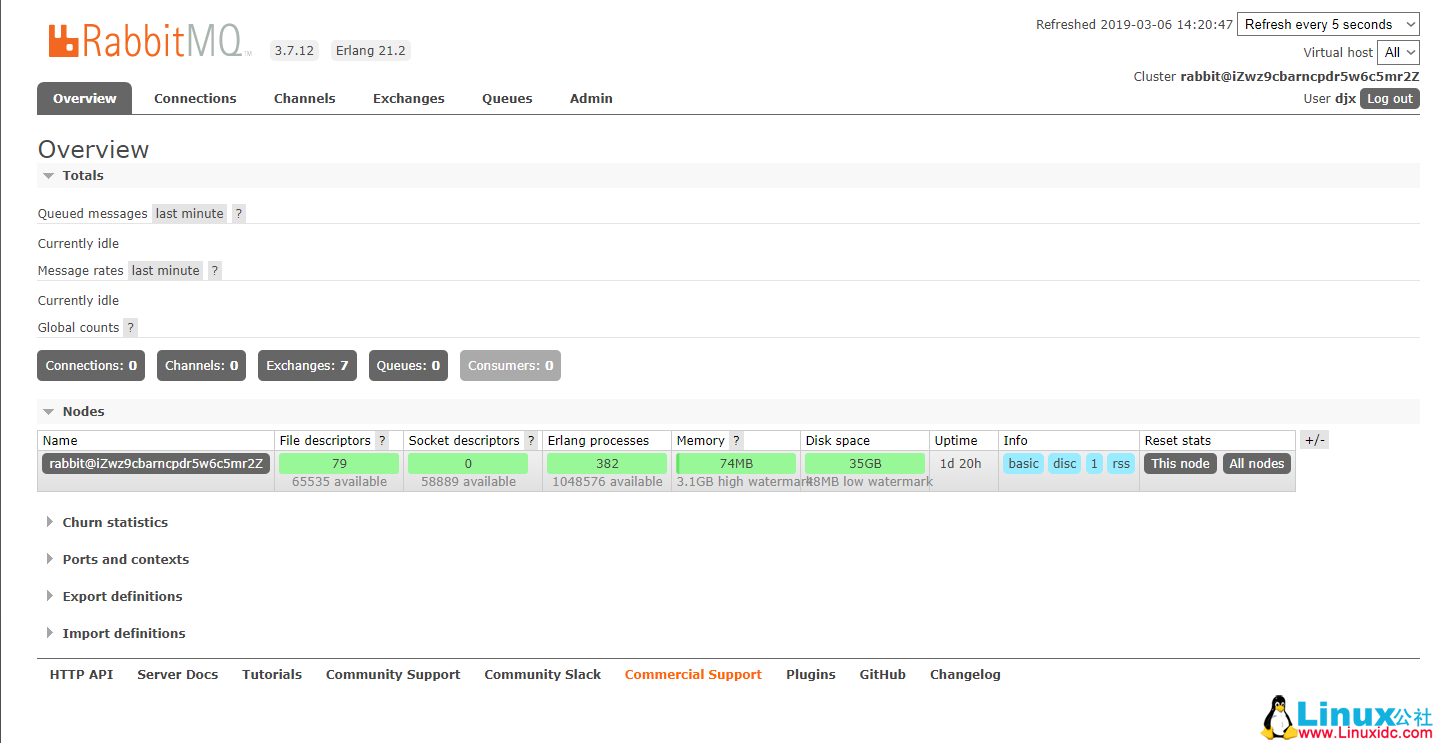This screenshot has width=1437, height=743.
Task: Change the Virtual host selector
Action: coord(1398,52)
